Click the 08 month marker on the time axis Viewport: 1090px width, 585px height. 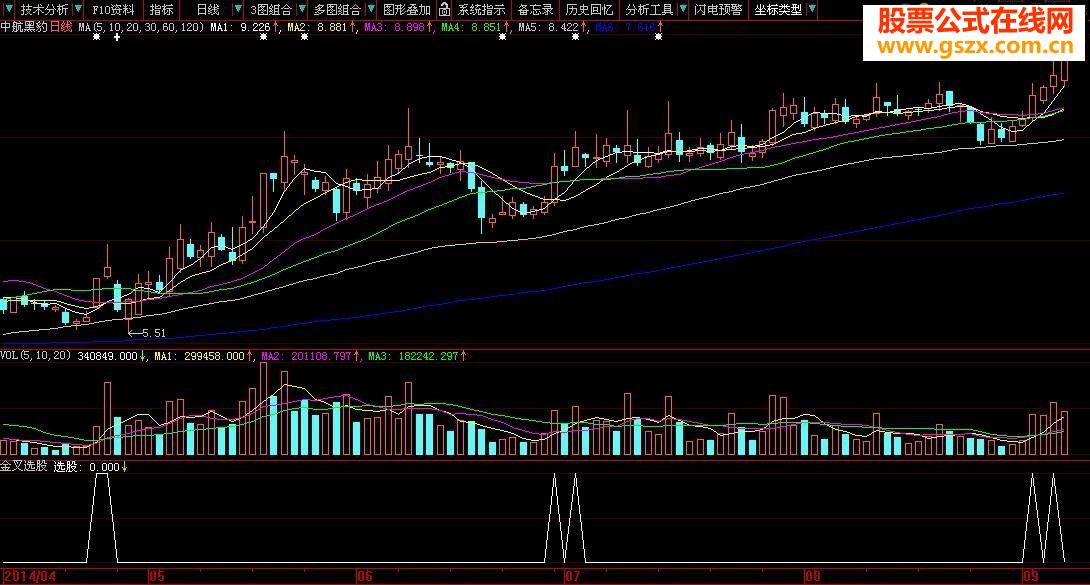click(x=813, y=576)
